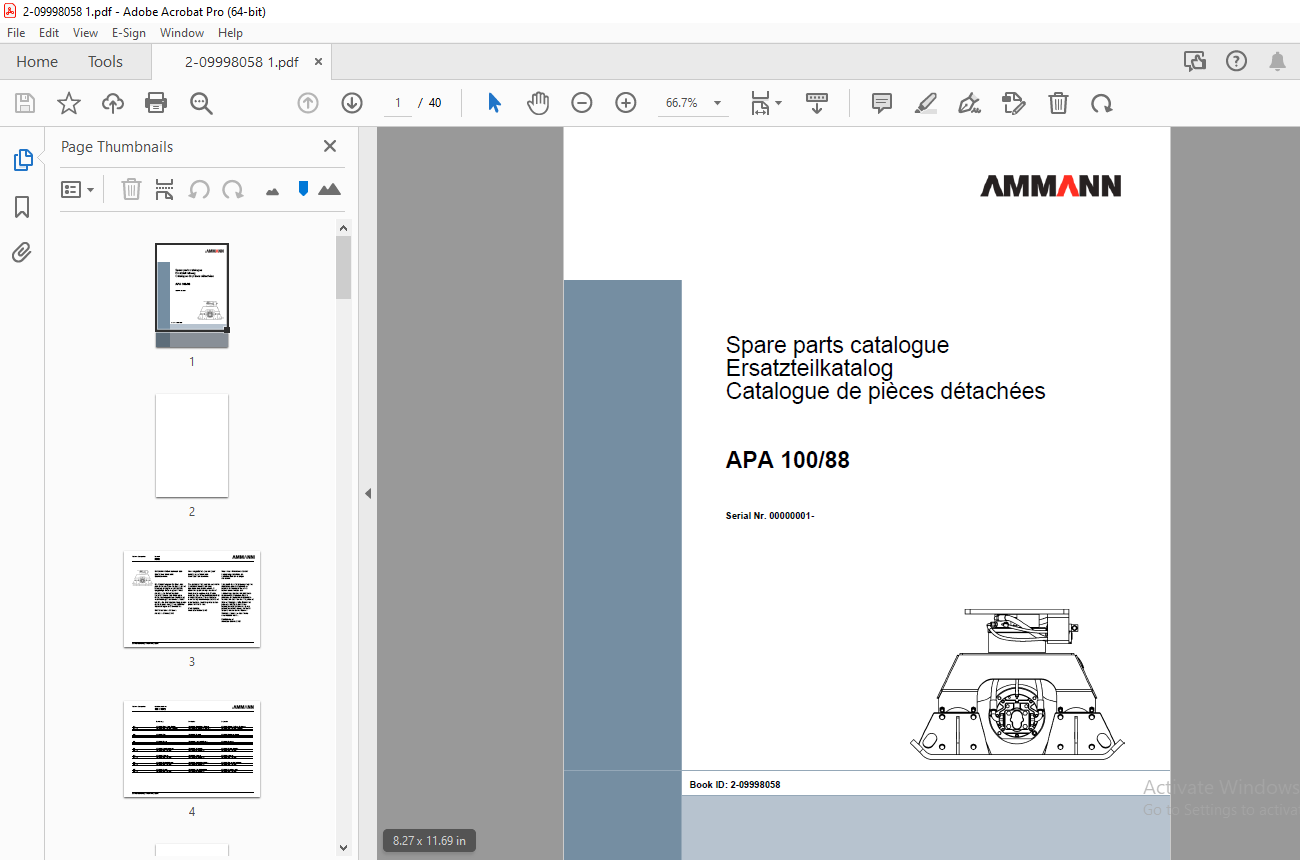This screenshot has width=1300, height=860.
Task: Select the blank page 2 thumbnail
Action: pos(192,445)
